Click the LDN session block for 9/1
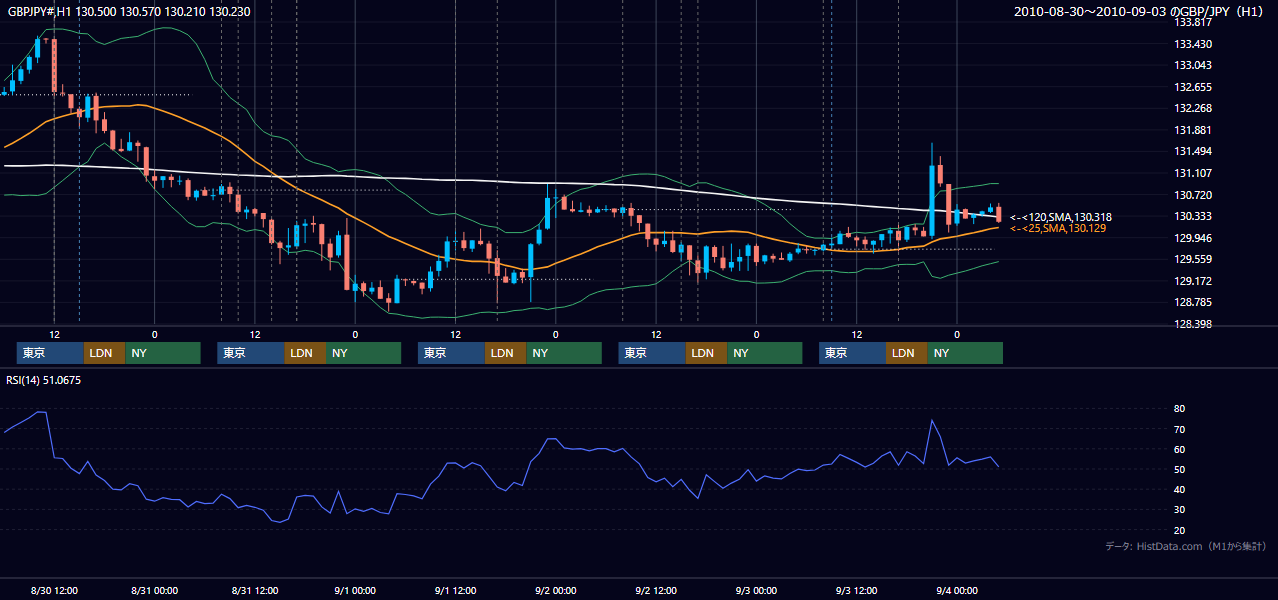 [505, 353]
